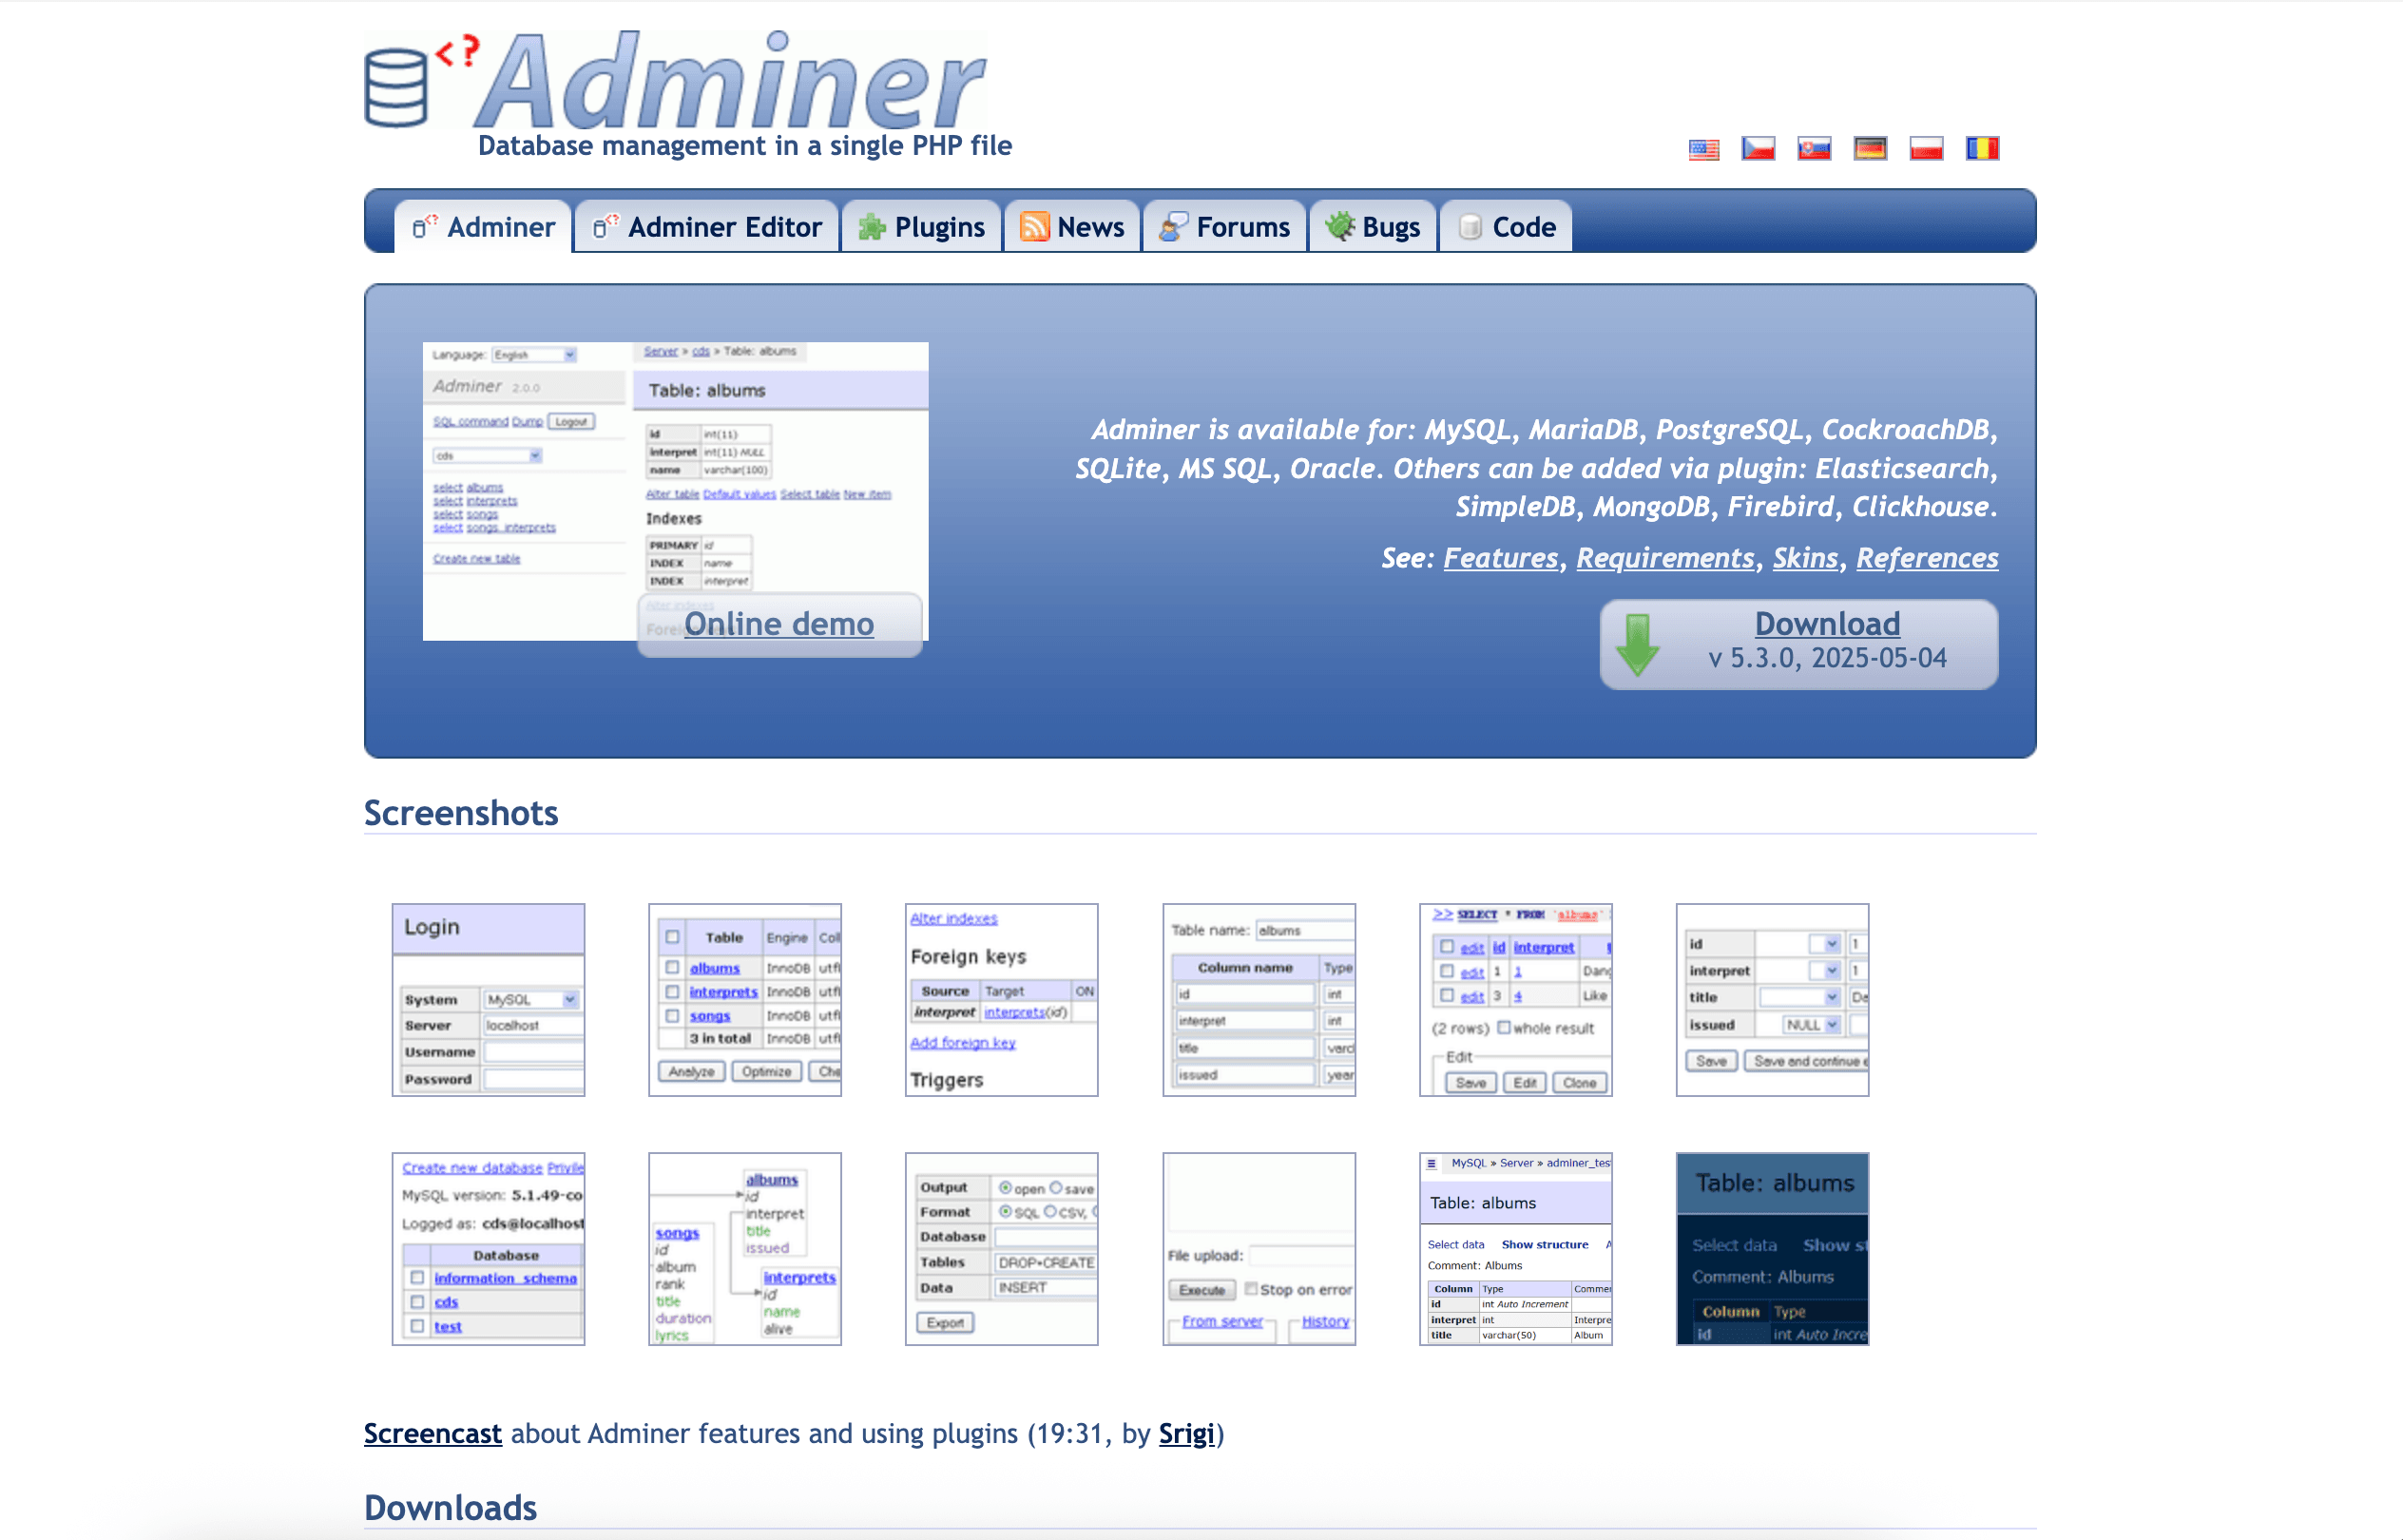Follow the Features link
Image resolution: width=2403 pixels, height=1540 pixels.
click(1500, 558)
